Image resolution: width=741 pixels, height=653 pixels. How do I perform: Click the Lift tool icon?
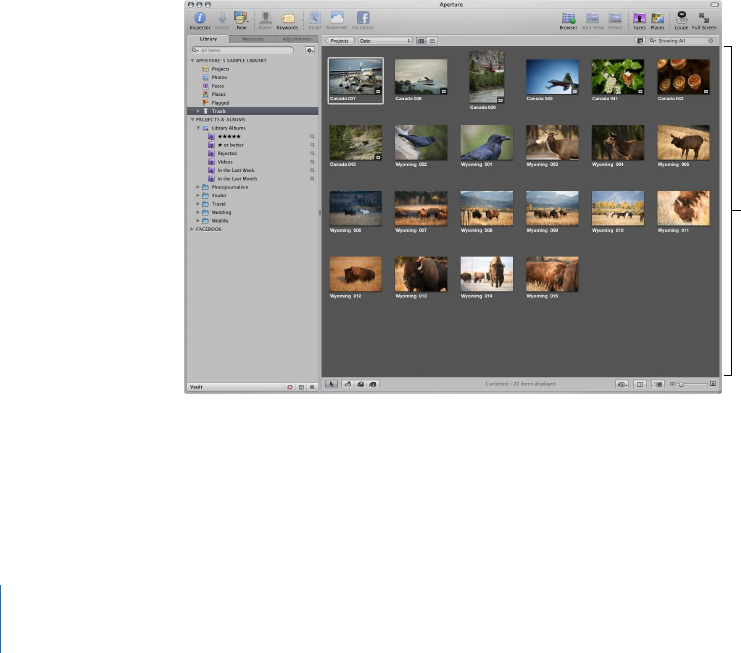coord(360,384)
